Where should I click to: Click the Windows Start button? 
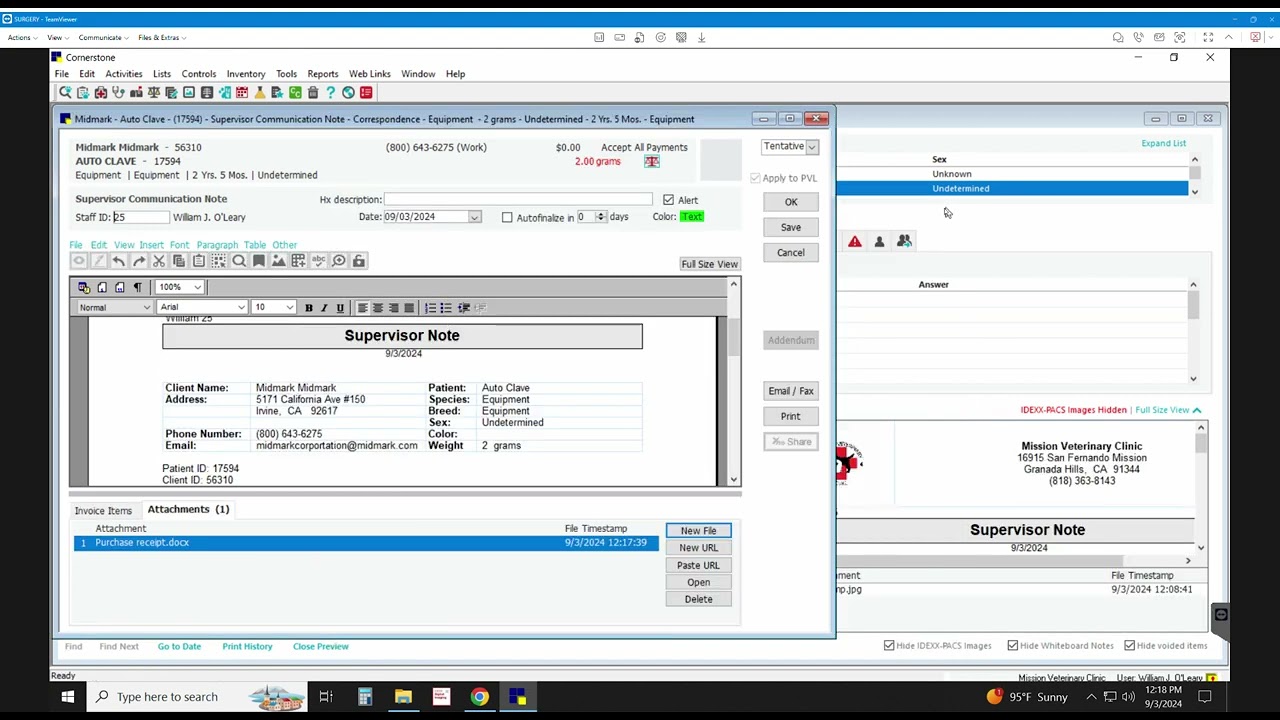(68, 697)
